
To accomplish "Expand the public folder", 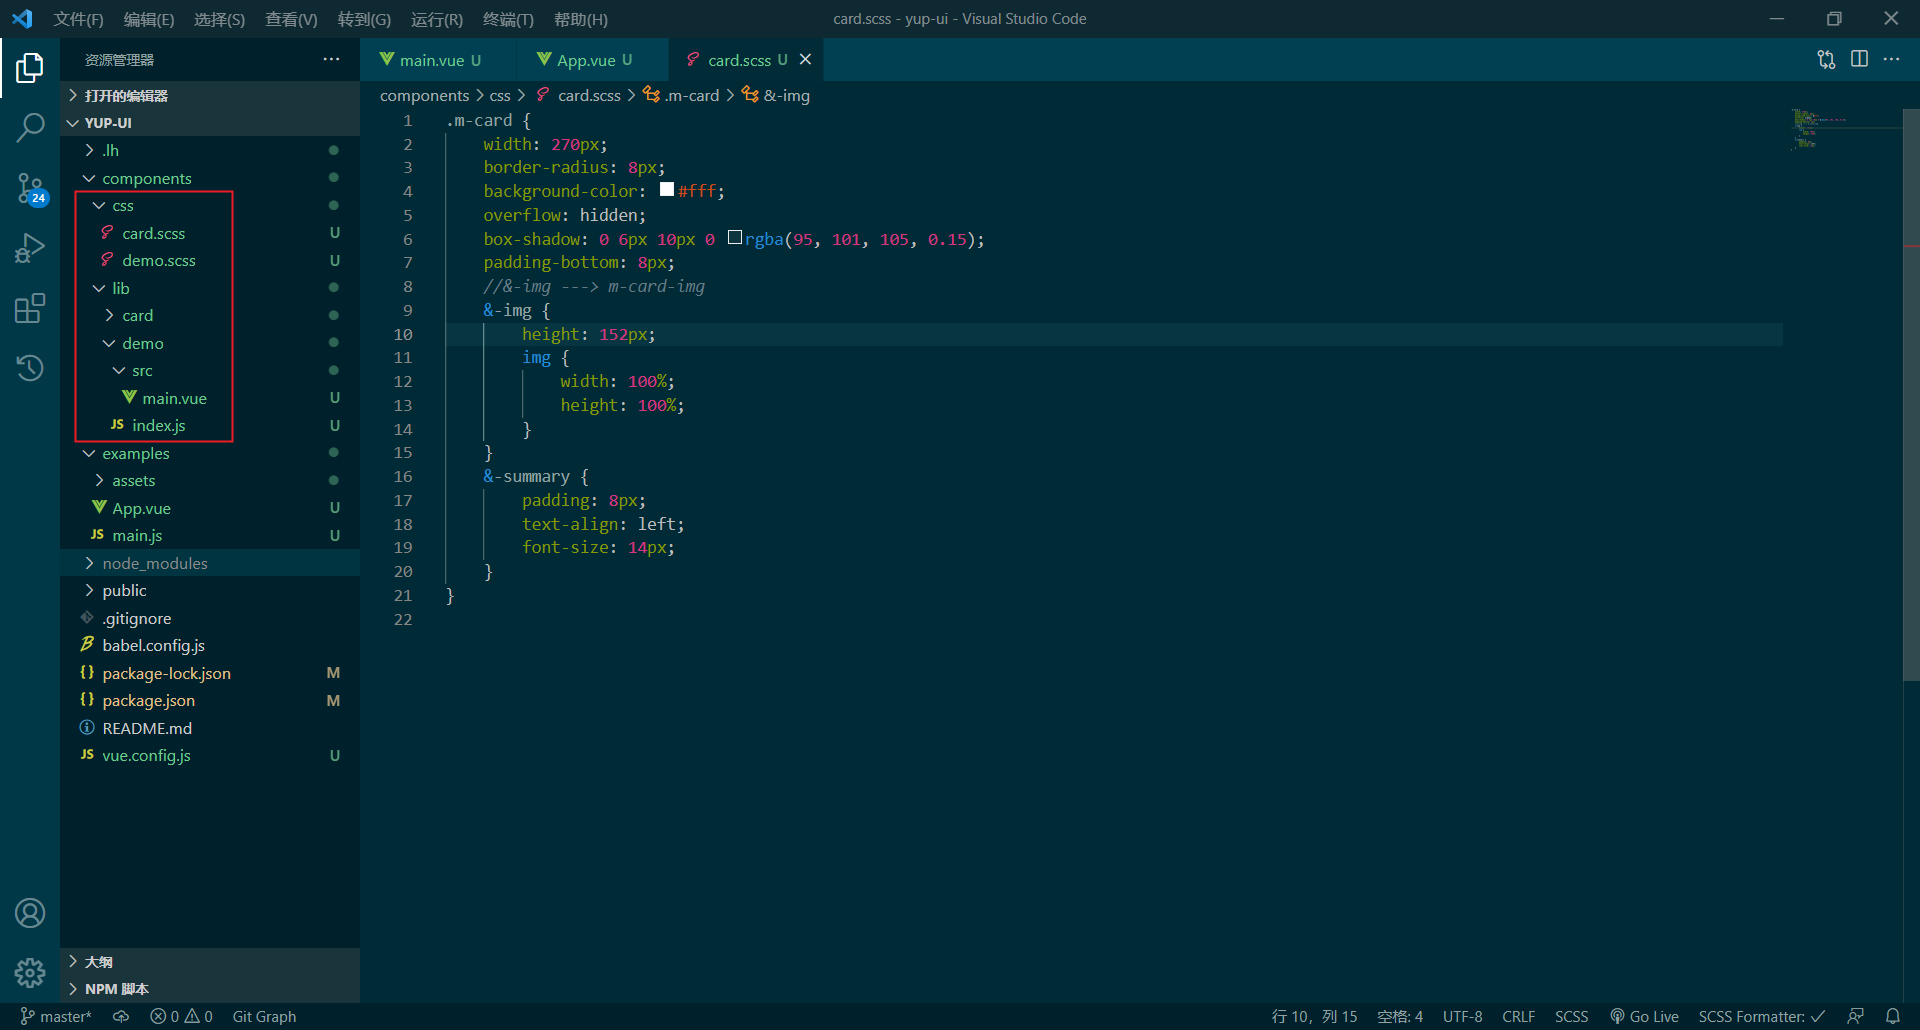I will click(210, 590).
